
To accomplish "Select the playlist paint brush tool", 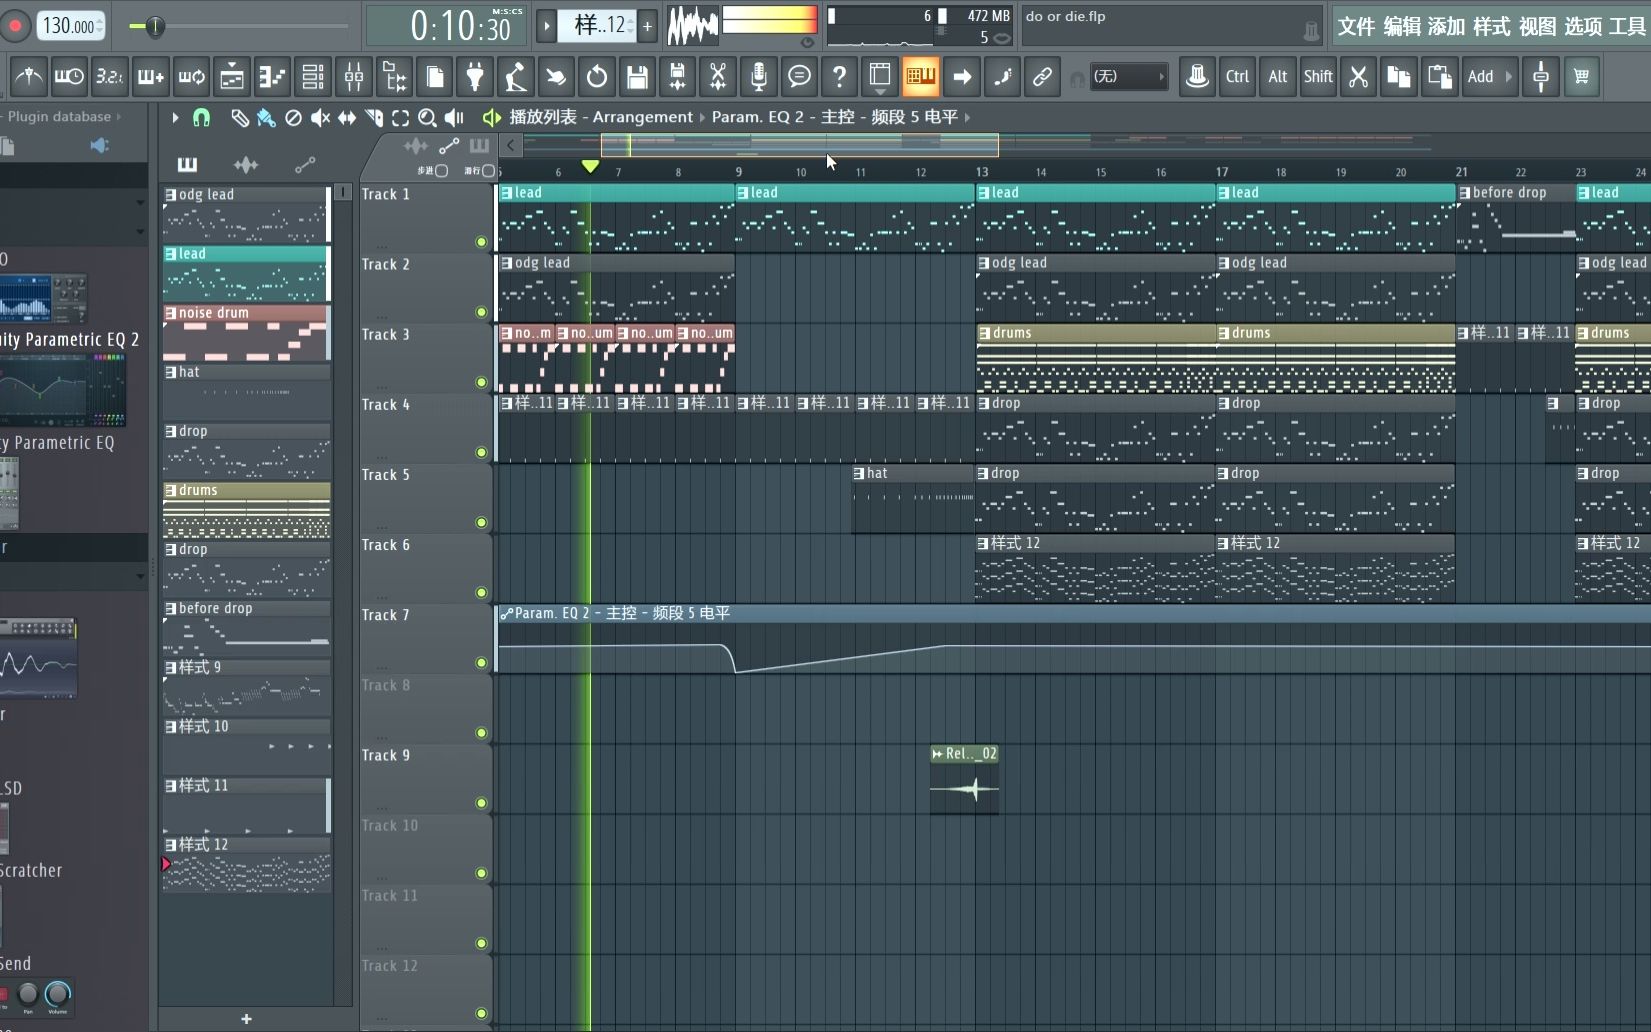I will pyautogui.click(x=266, y=117).
